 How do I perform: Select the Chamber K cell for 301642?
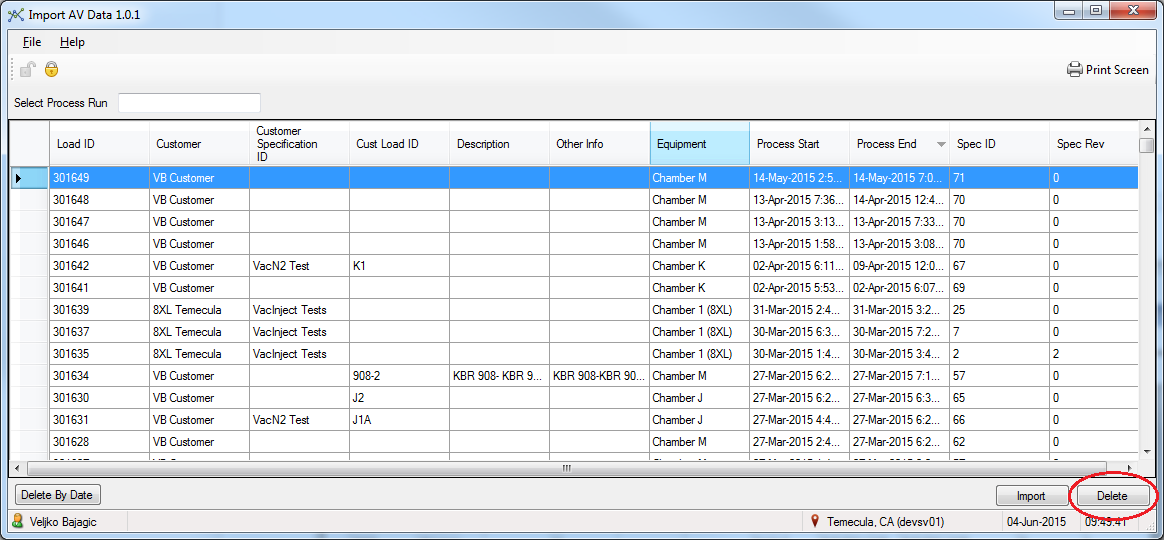699,266
